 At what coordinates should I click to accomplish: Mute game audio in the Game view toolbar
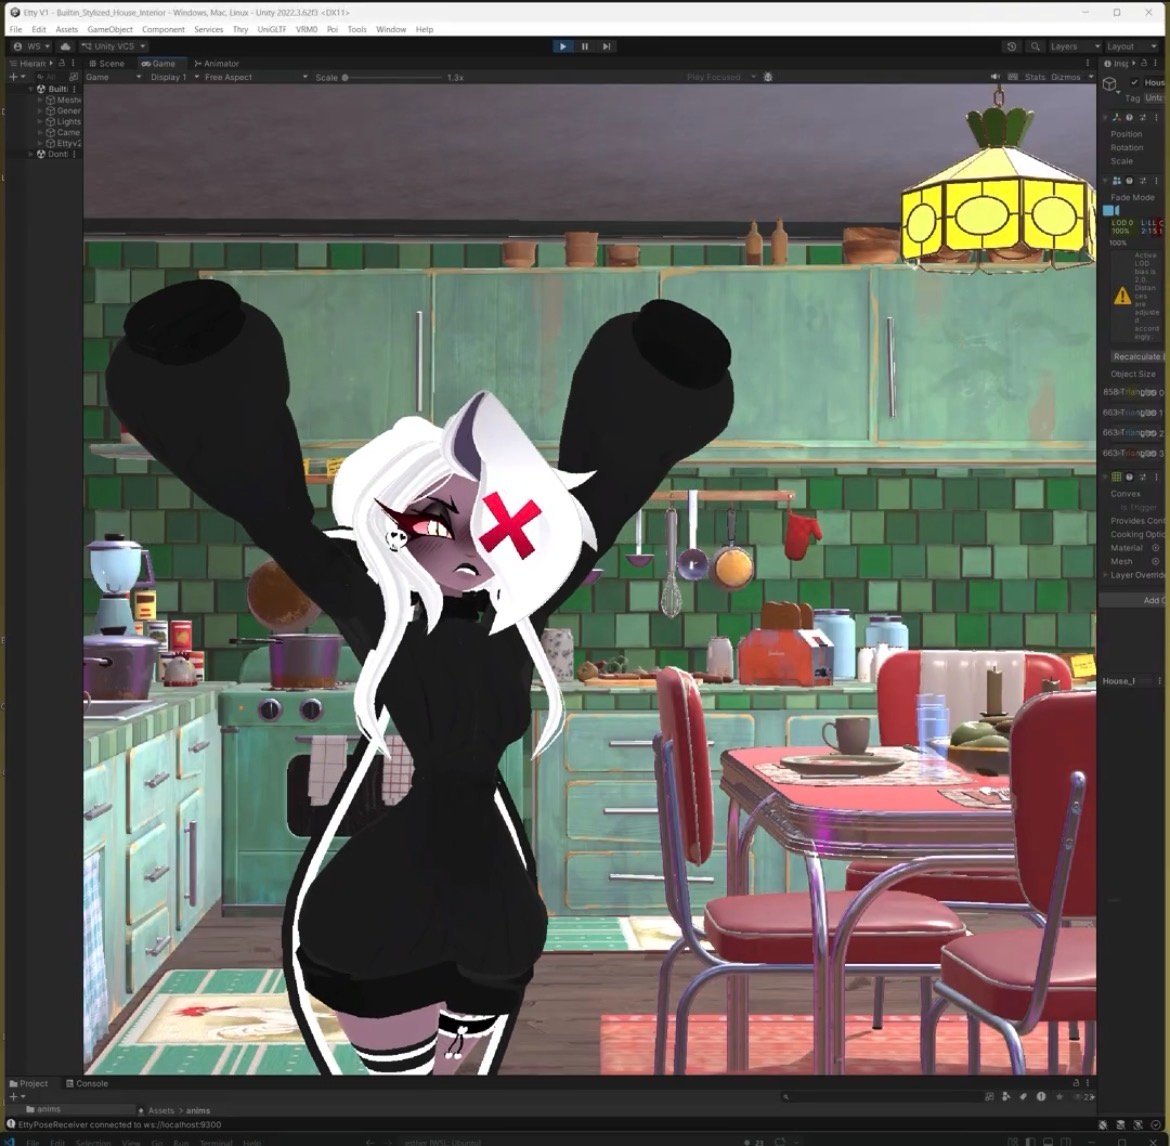(994, 77)
